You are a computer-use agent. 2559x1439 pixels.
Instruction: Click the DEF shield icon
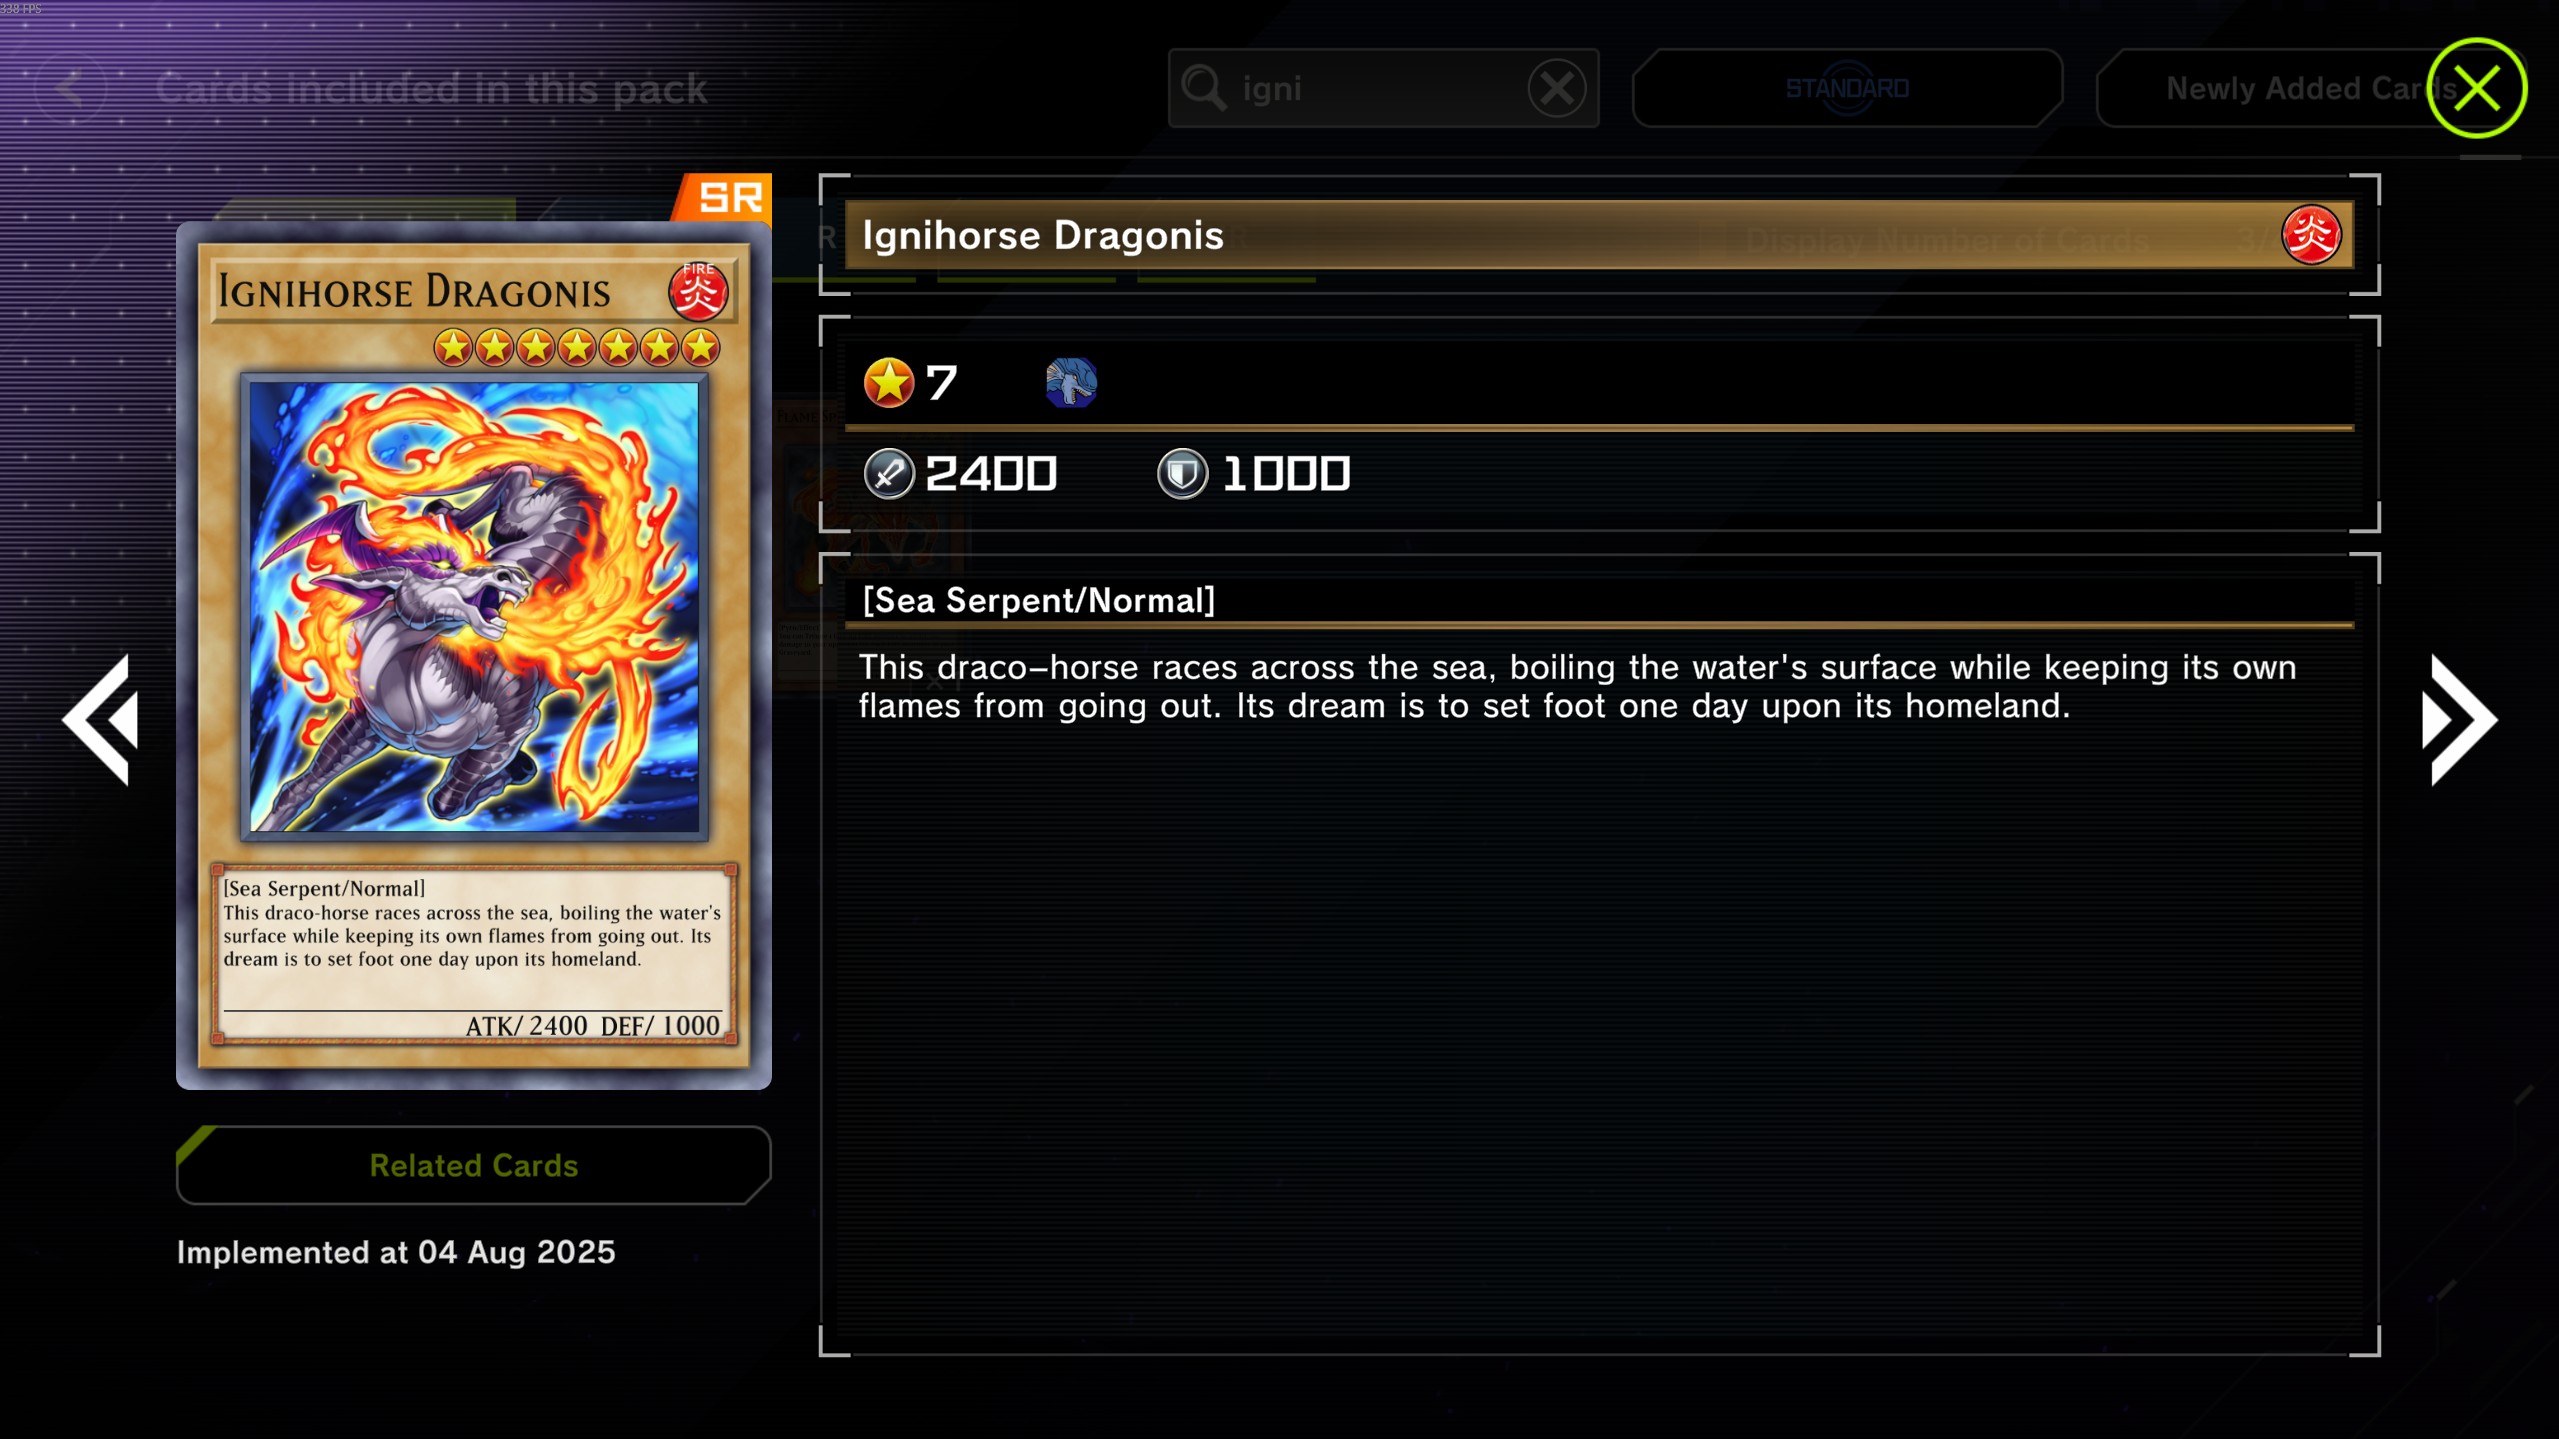pos(1182,474)
